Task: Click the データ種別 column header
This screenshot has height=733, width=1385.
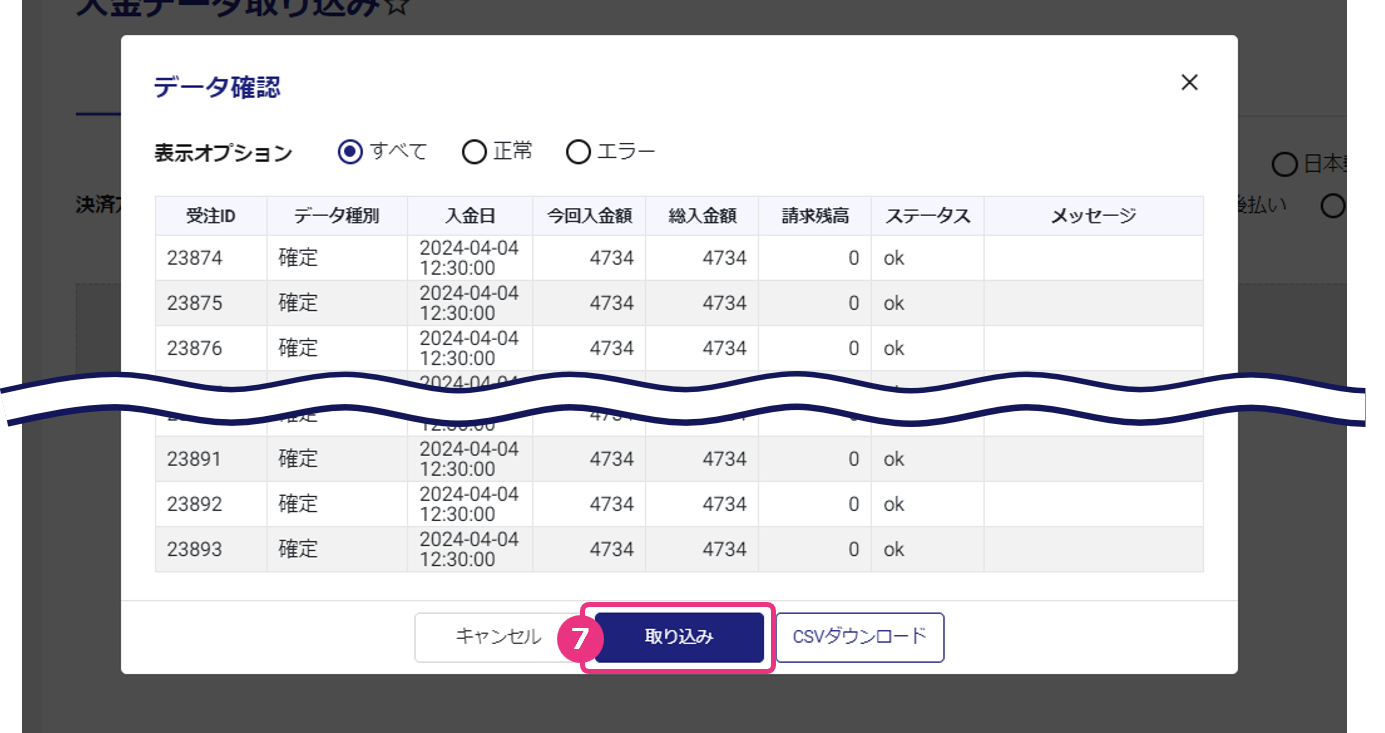Action: point(337,216)
